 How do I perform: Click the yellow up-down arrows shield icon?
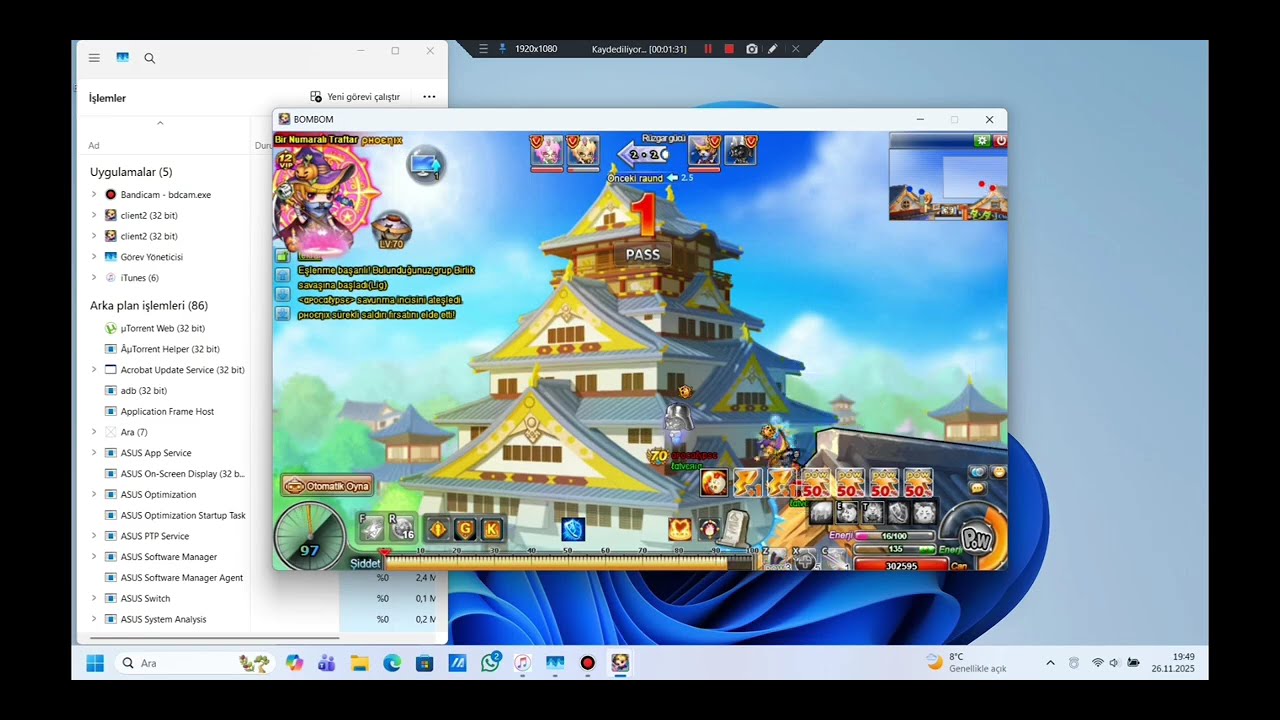pos(438,529)
